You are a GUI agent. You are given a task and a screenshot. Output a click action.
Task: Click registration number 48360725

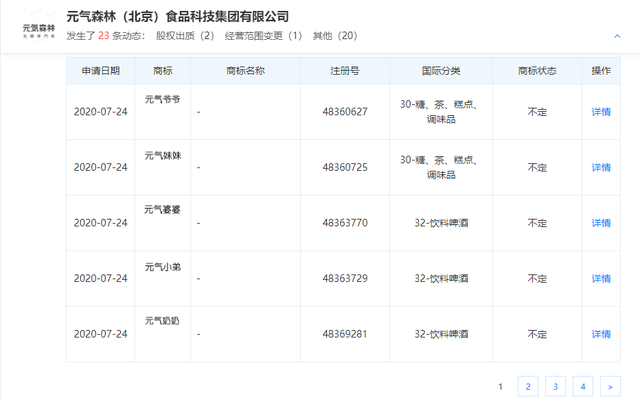pos(345,167)
